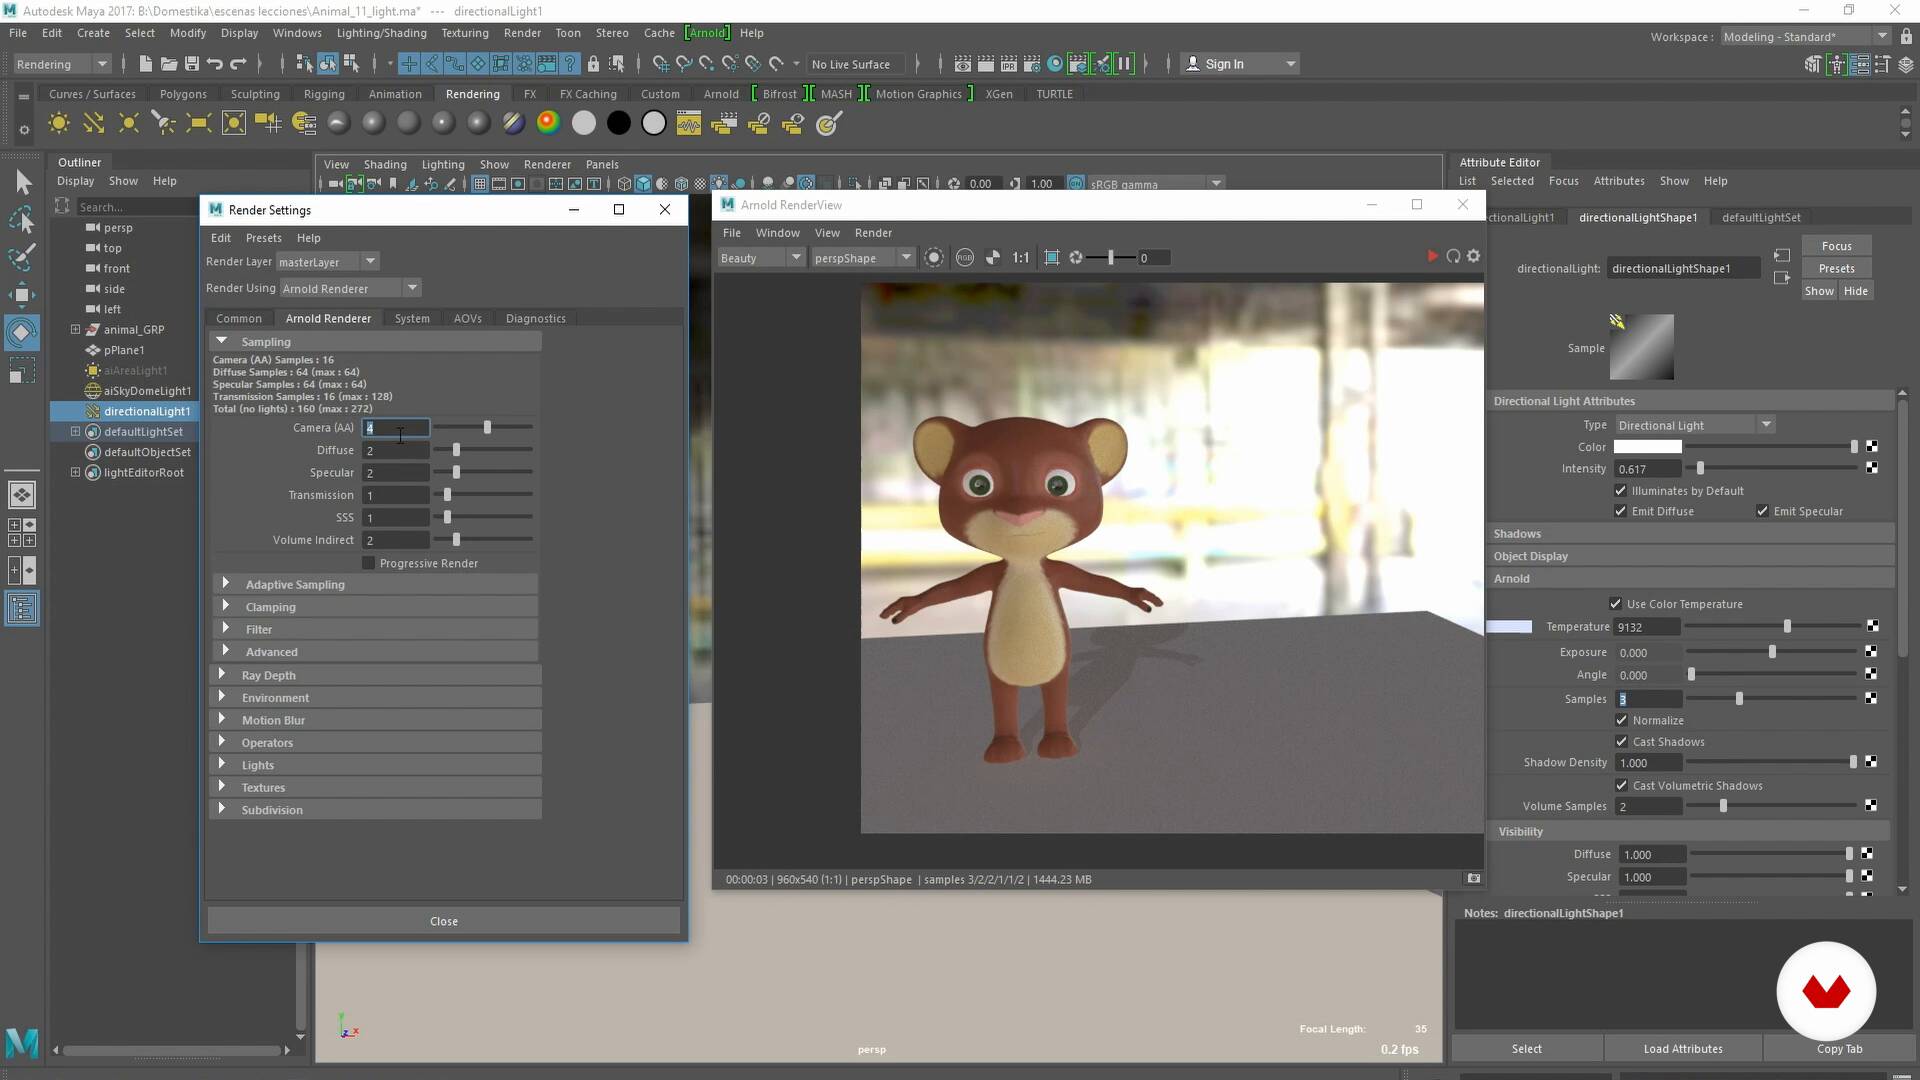Click the RGB channel icon in RenderView
1920x1080 pixels.
964,258
